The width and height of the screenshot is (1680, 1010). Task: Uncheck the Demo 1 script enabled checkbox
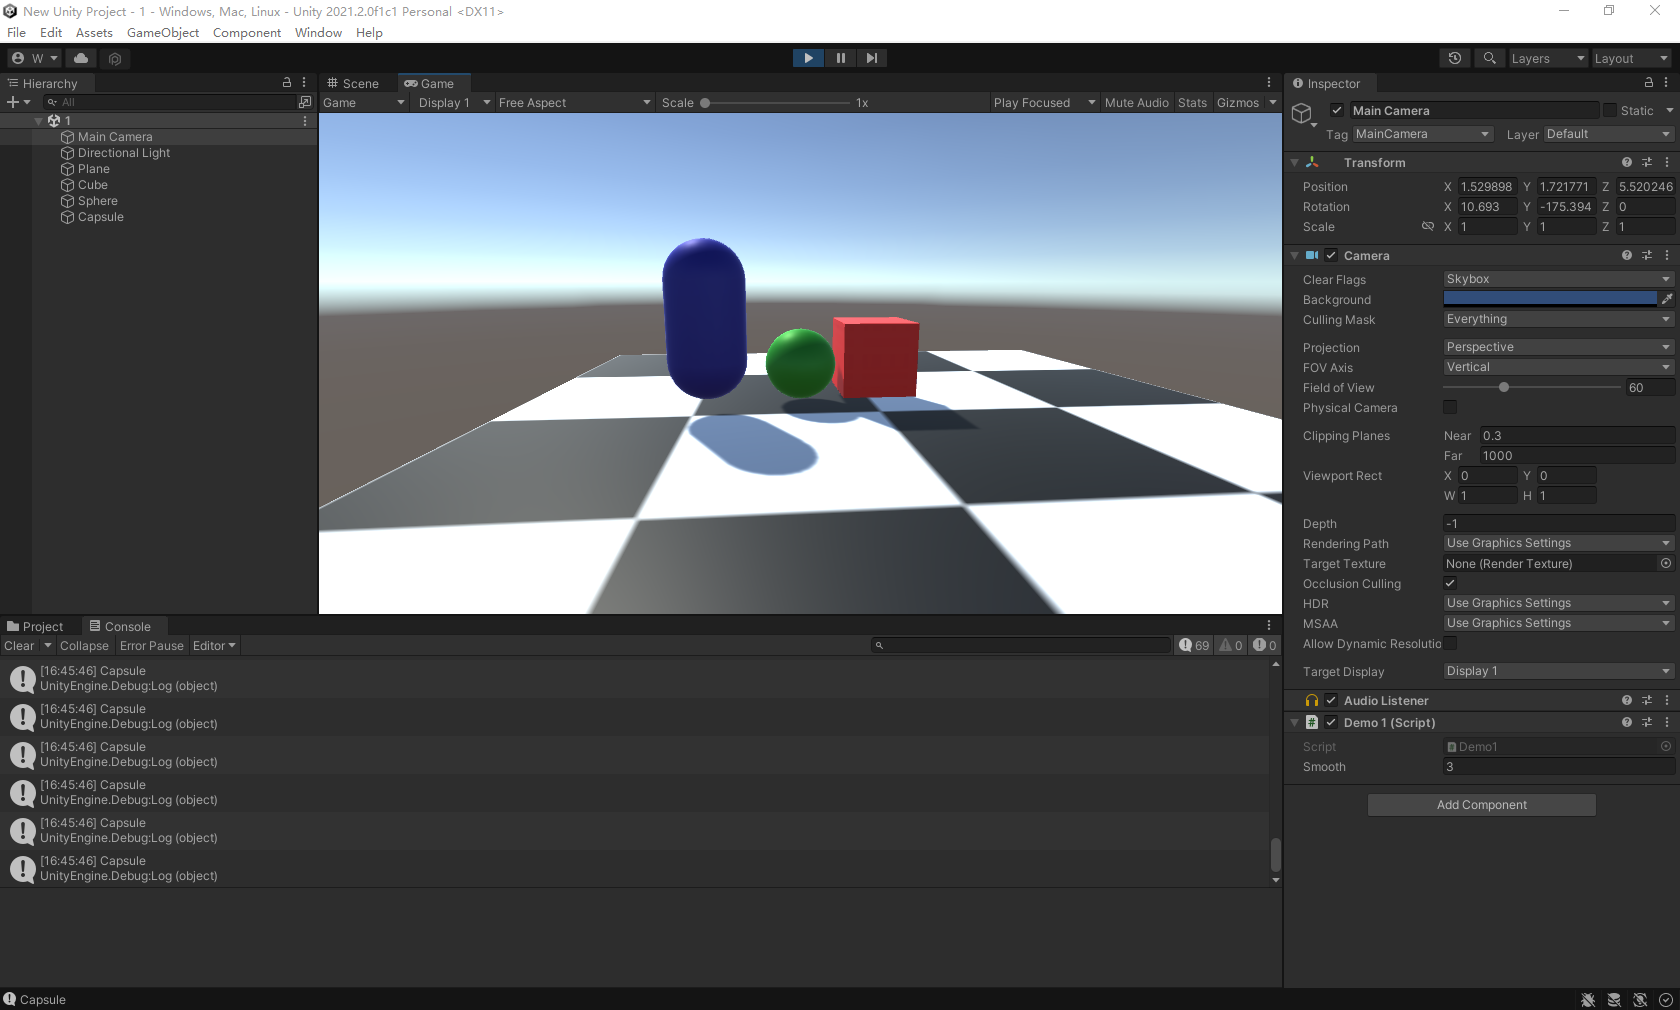point(1330,722)
